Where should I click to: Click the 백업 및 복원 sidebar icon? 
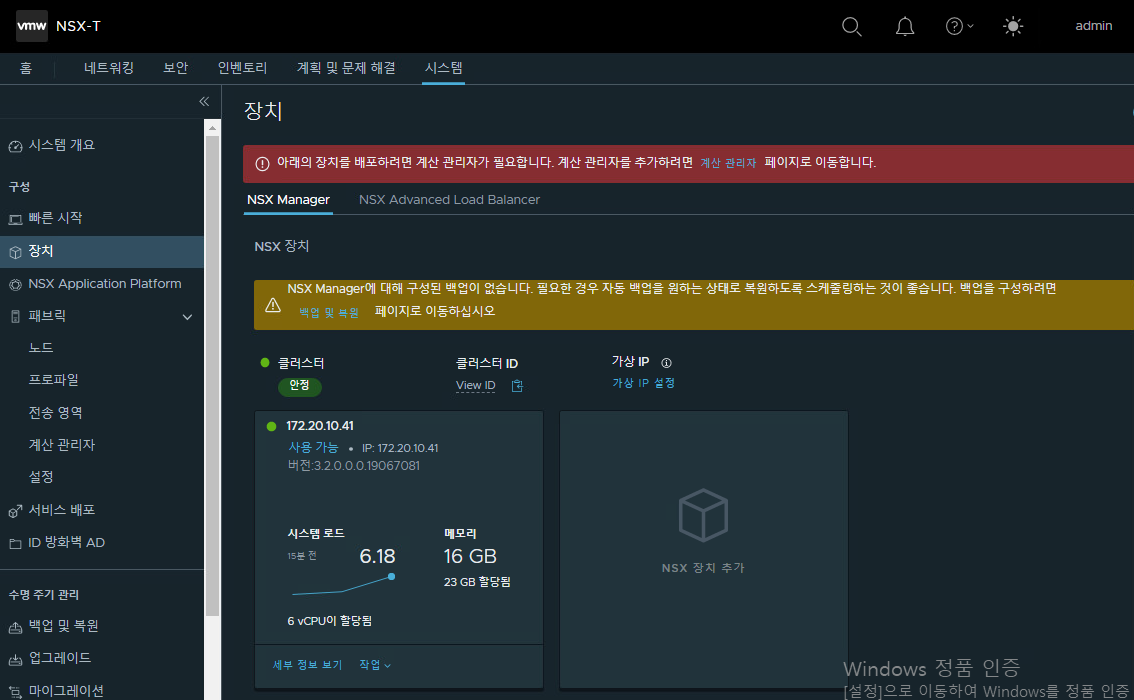(x=15, y=628)
